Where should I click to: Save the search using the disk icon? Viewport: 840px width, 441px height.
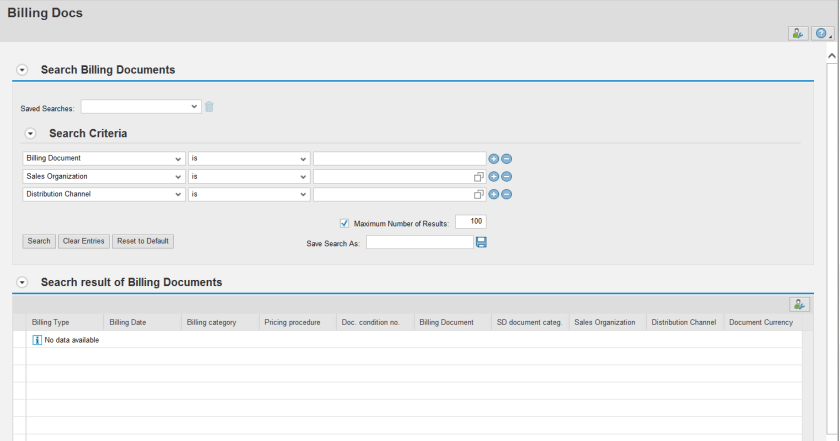[x=481, y=242]
